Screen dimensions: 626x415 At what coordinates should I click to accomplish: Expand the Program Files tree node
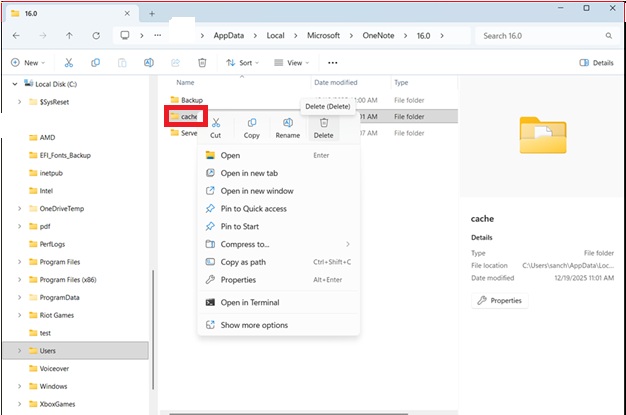point(20,261)
